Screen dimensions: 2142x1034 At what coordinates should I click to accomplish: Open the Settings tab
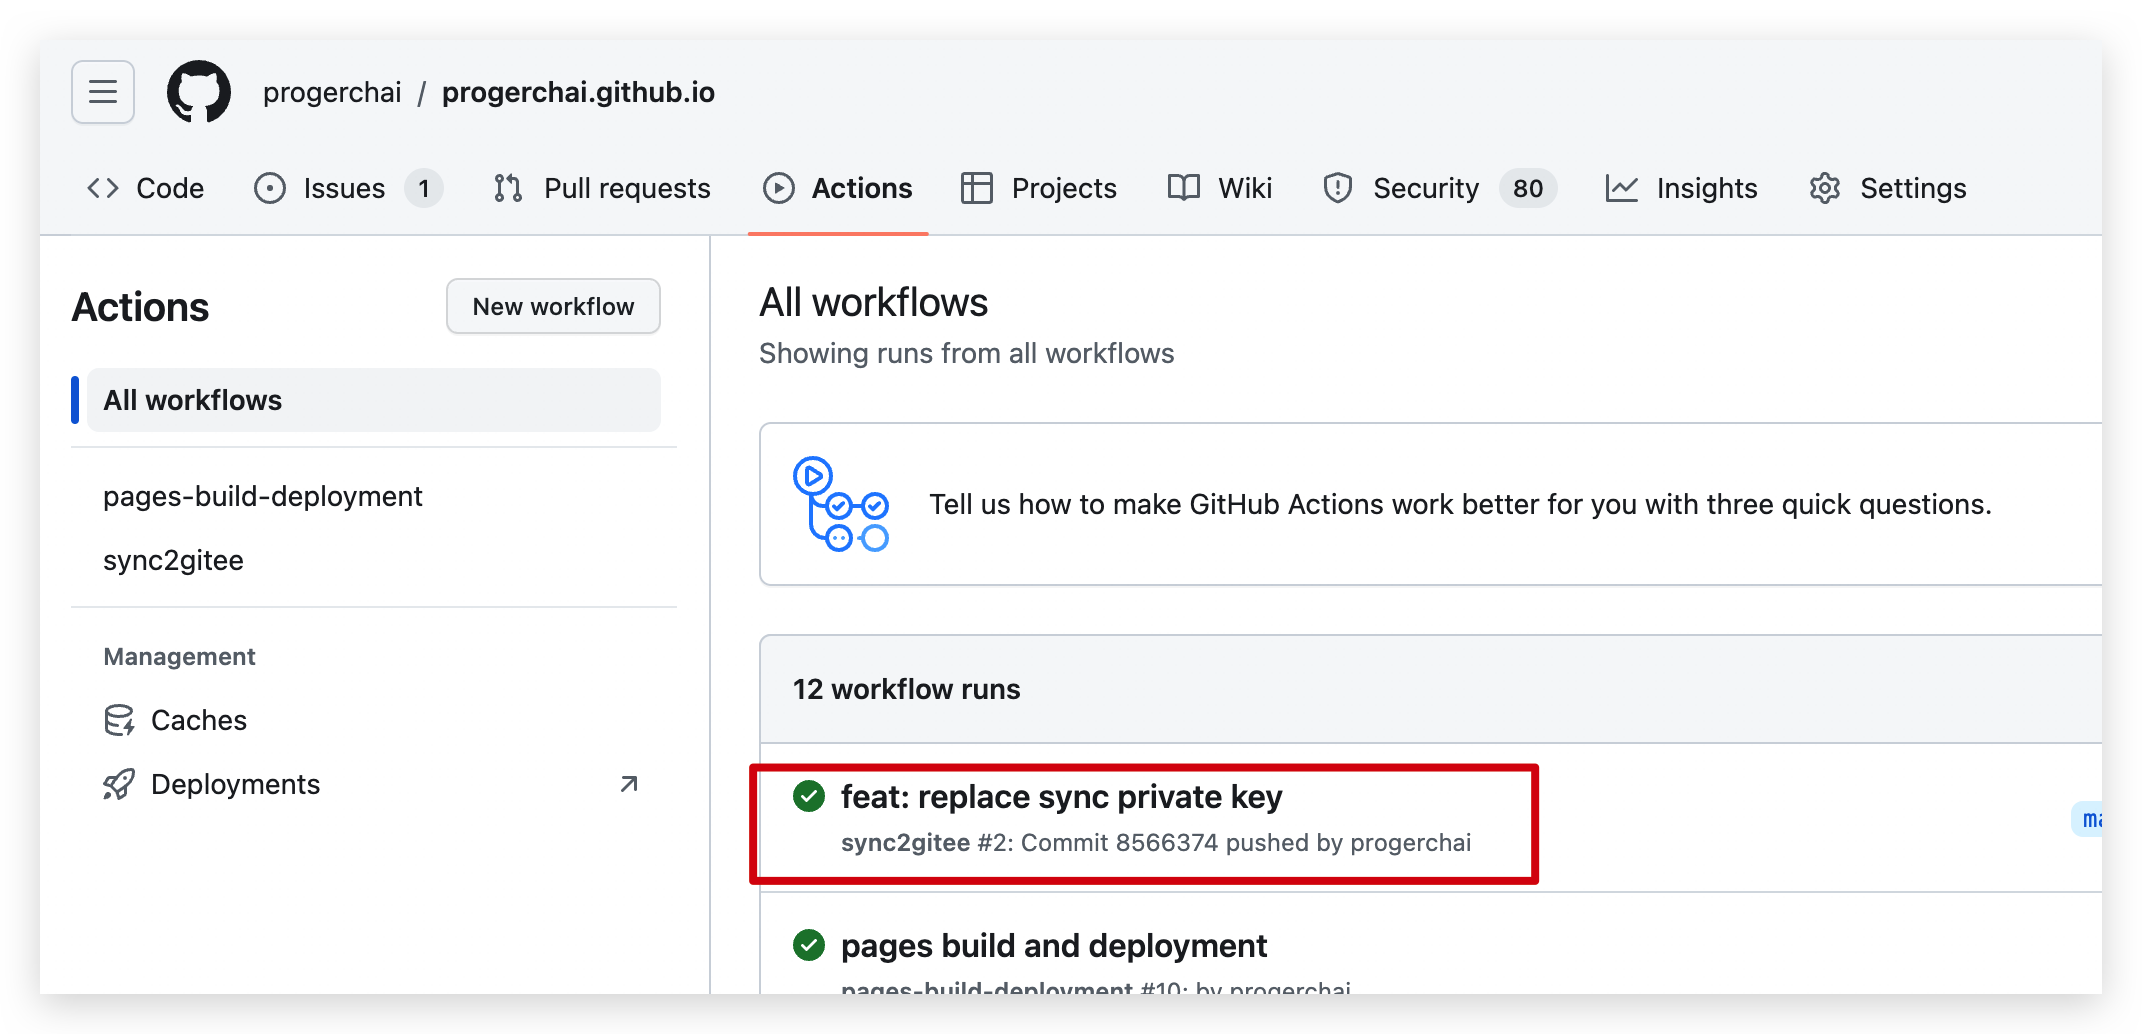tap(1888, 188)
